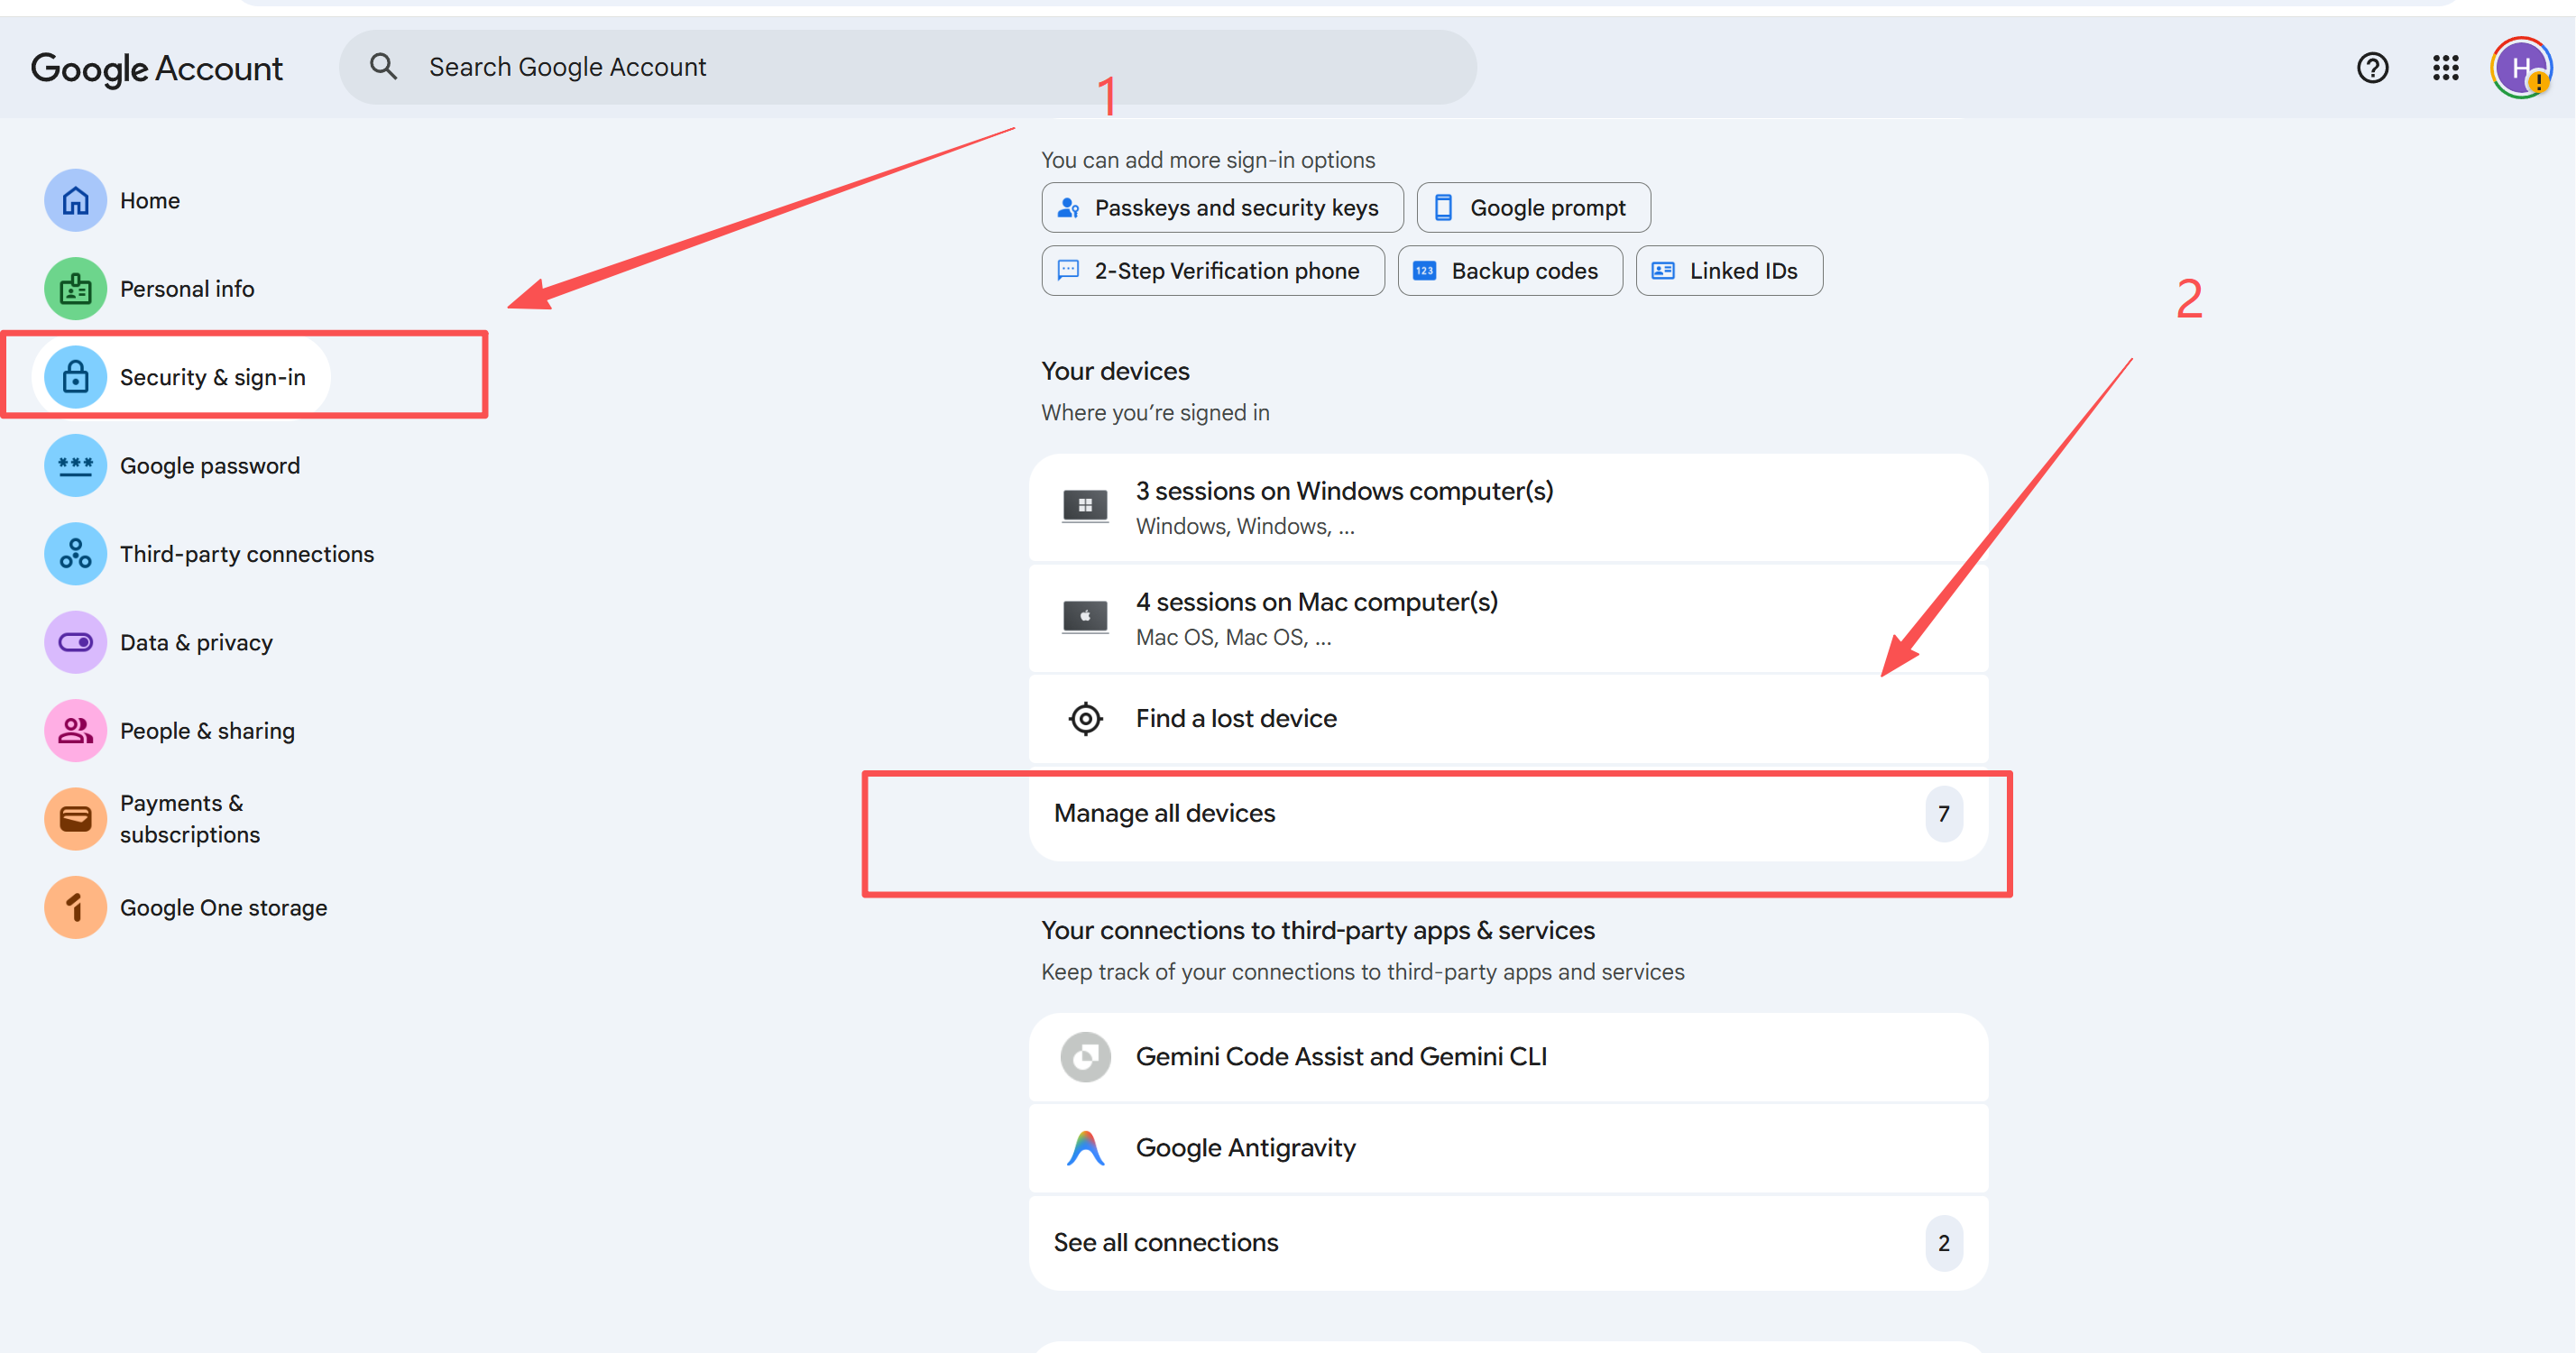Image resolution: width=2576 pixels, height=1353 pixels.
Task: Add Google prompt sign-in option
Action: [1533, 208]
